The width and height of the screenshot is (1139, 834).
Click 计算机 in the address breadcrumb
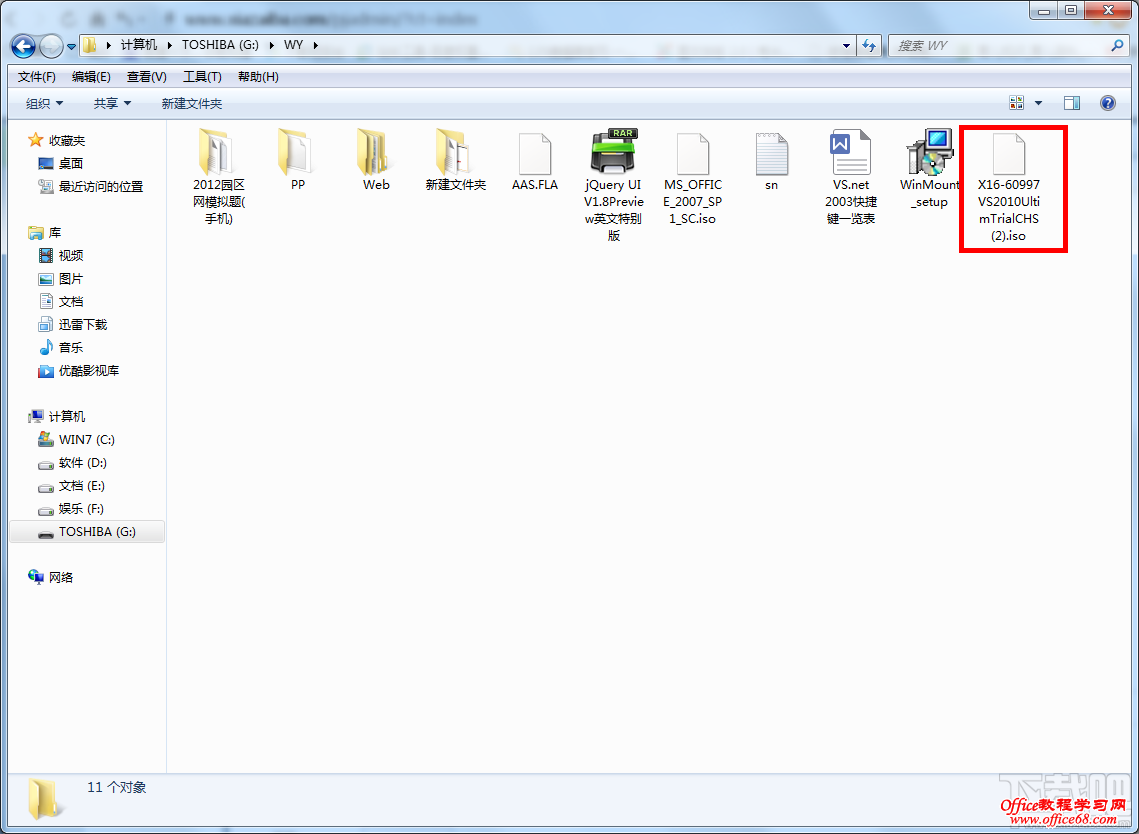point(139,45)
